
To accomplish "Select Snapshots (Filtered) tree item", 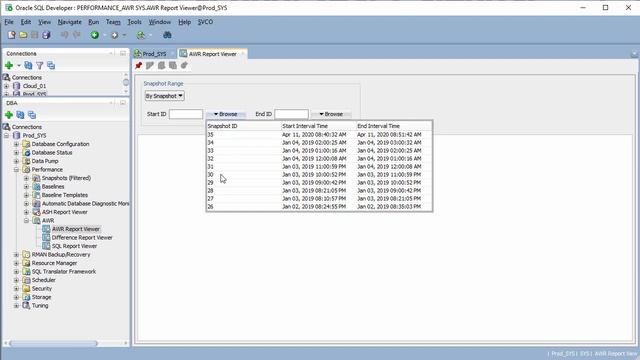I will point(66,178).
